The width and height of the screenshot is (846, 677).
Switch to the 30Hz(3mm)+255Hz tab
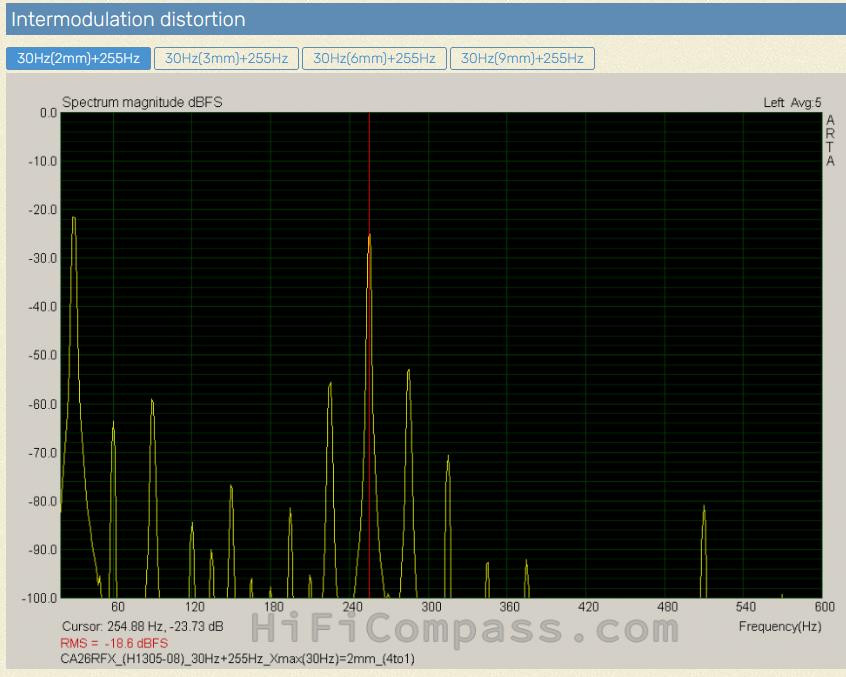coord(226,58)
